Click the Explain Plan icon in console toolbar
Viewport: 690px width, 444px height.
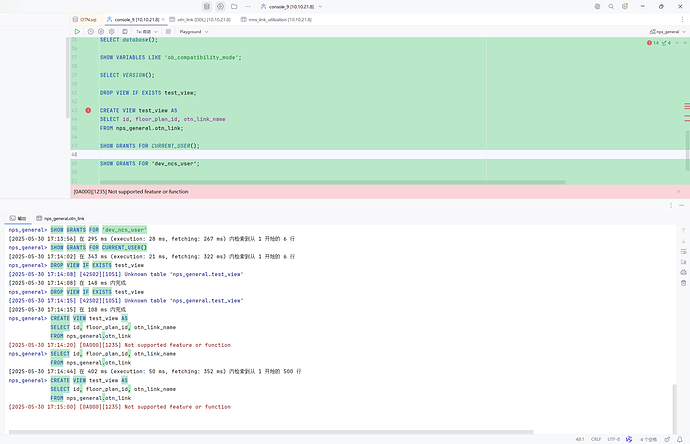pyautogui.click(x=101, y=32)
